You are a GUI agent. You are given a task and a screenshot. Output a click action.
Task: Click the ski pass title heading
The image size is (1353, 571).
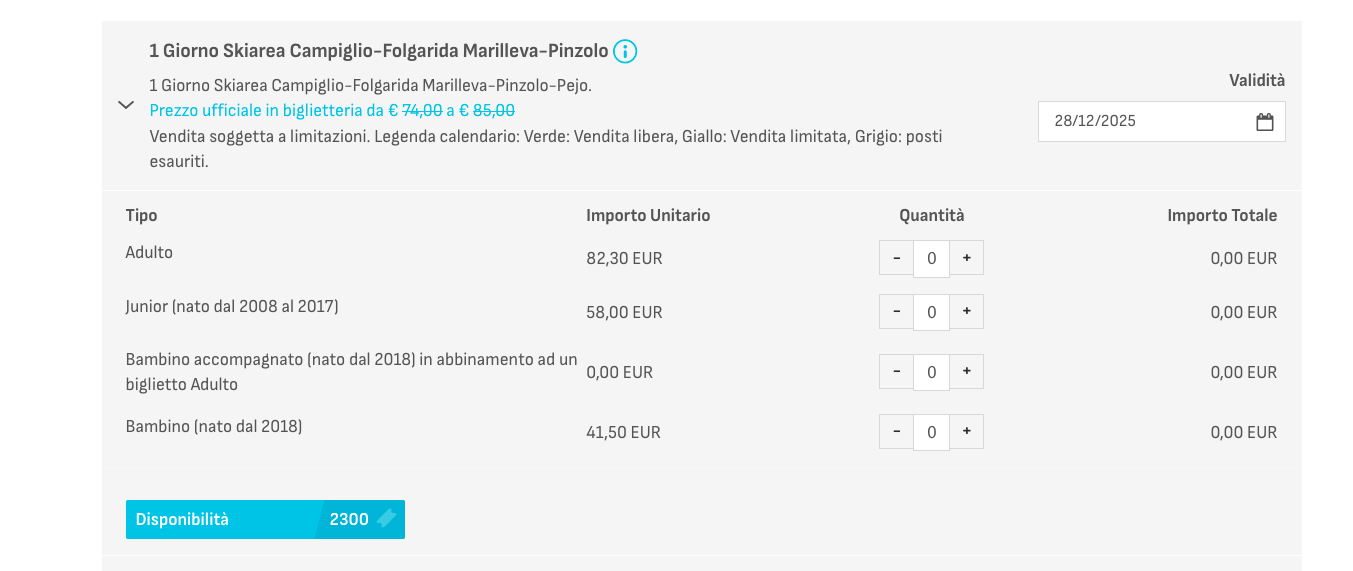click(378, 50)
